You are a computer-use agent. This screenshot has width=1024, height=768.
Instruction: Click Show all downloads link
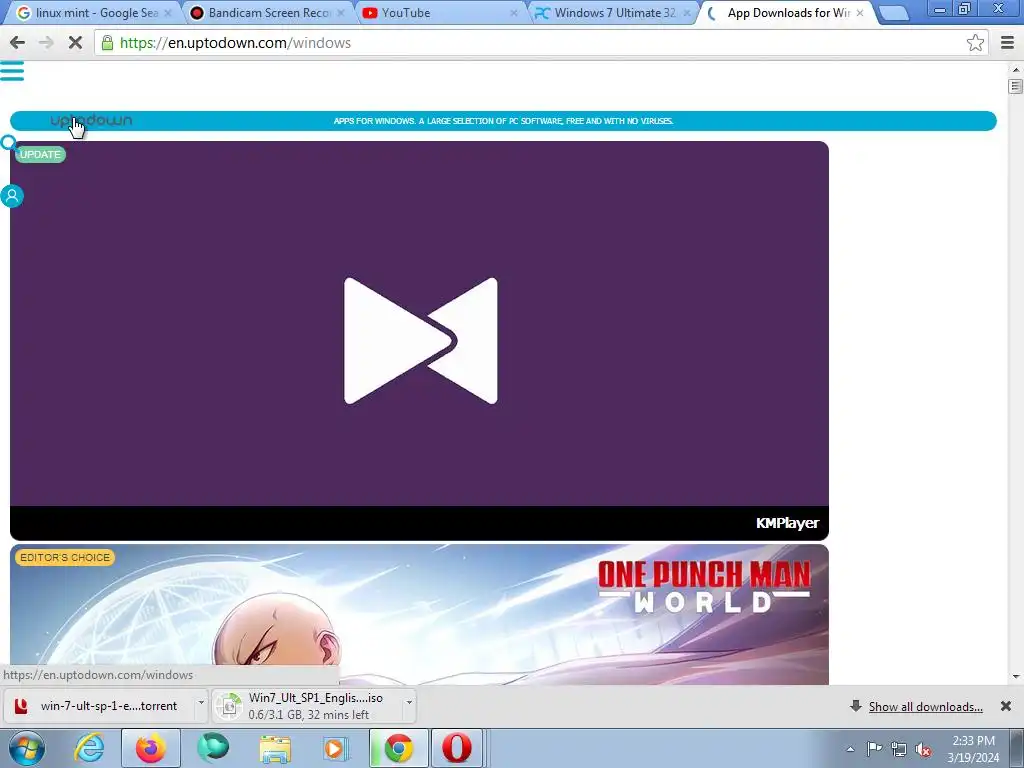coord(925,707)
